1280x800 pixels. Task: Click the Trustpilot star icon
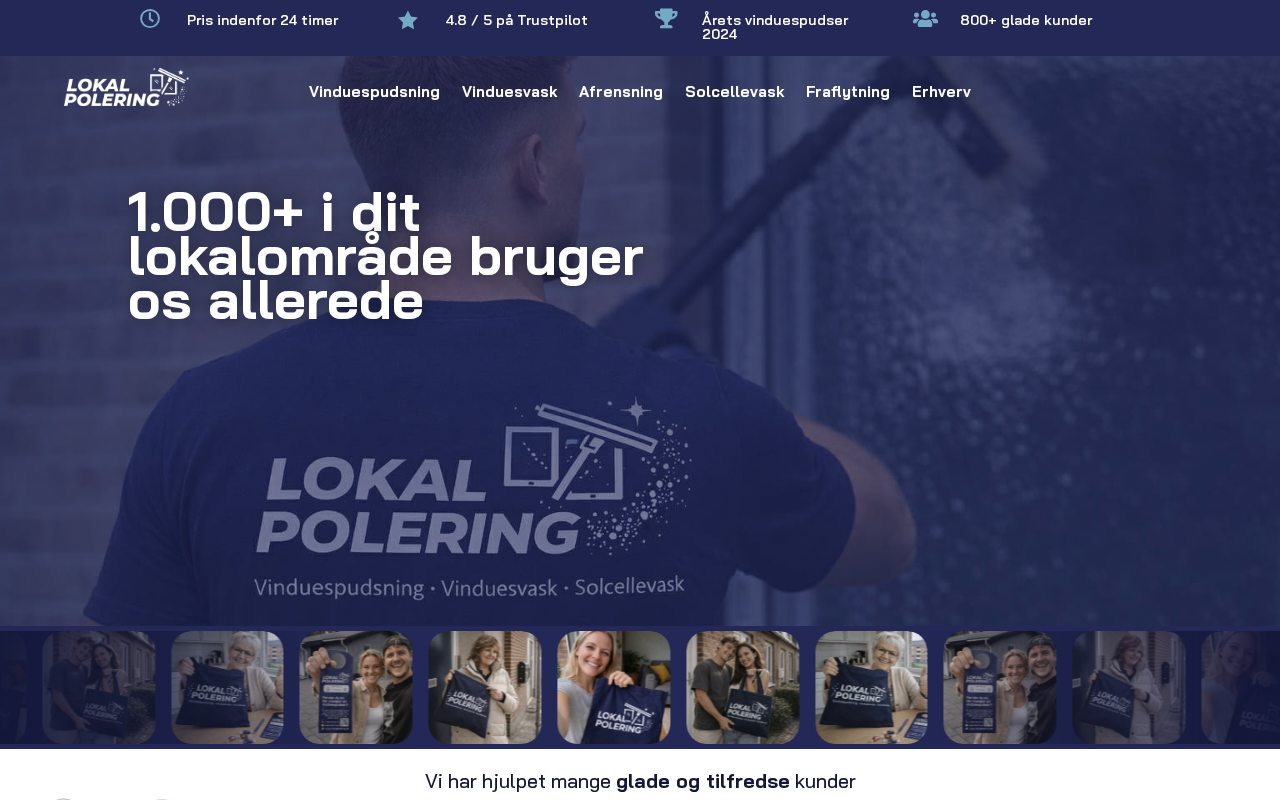point(408,20)
